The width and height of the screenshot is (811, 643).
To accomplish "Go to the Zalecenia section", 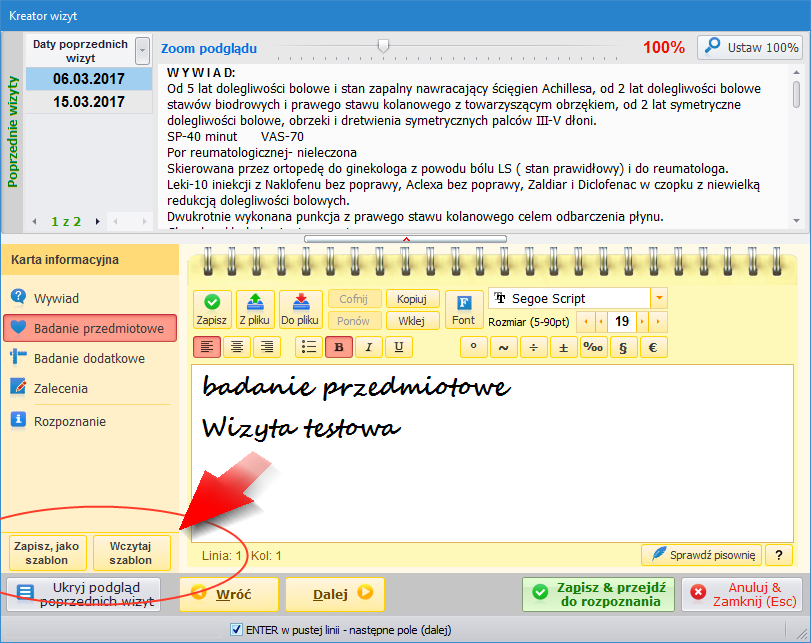I will (61, 388).
